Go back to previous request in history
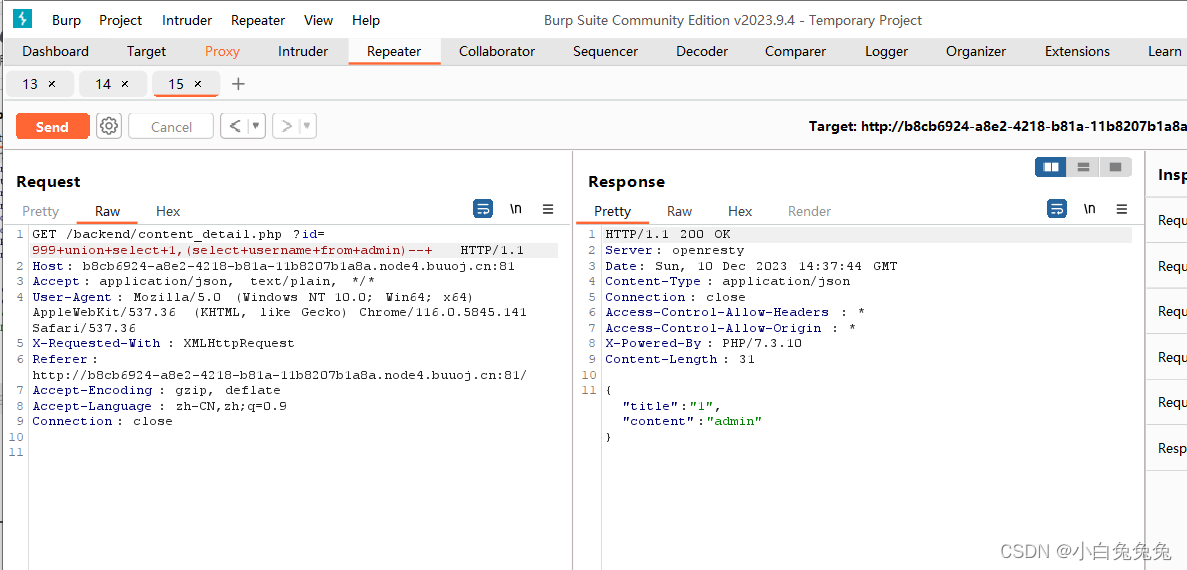This screenshot has height=570, width=1187. pos(235,126)
